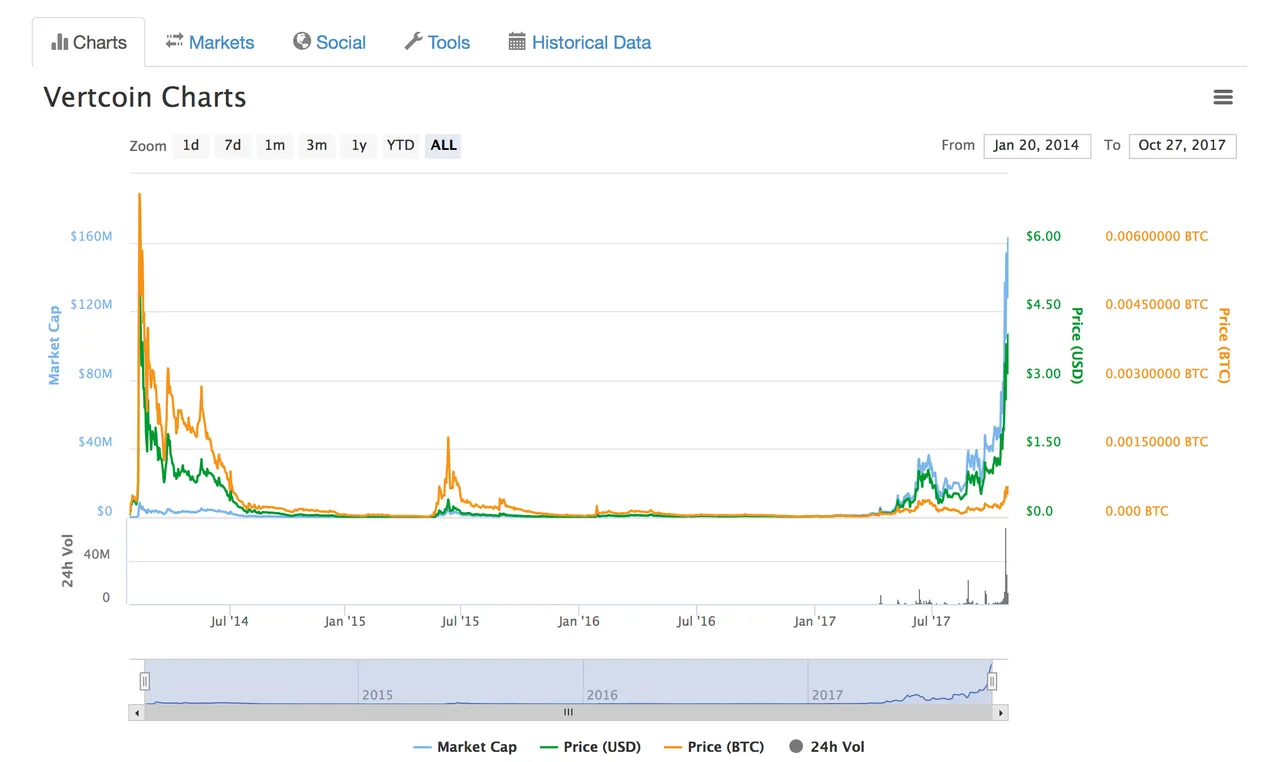Open the Historical Data tab
1280x762 pixels.
580,42
